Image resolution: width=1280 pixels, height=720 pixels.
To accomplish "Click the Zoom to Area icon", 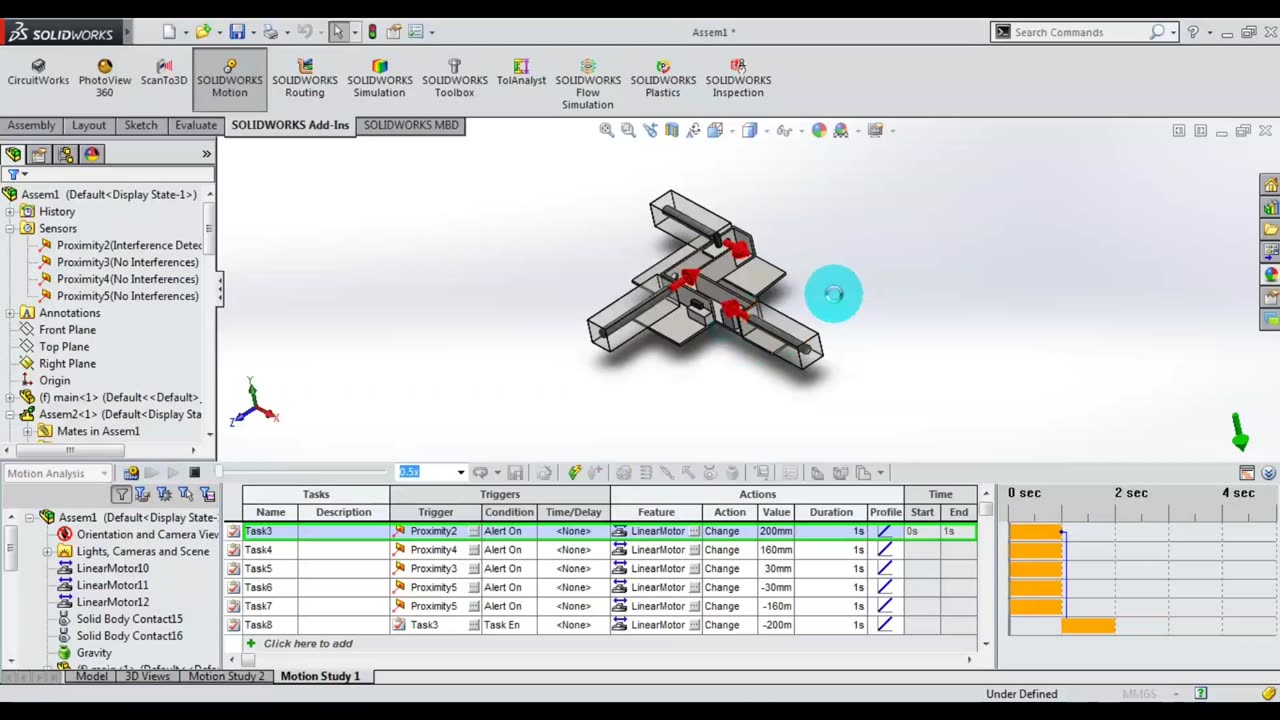I will pyautogui.click(x=628, y=130).
